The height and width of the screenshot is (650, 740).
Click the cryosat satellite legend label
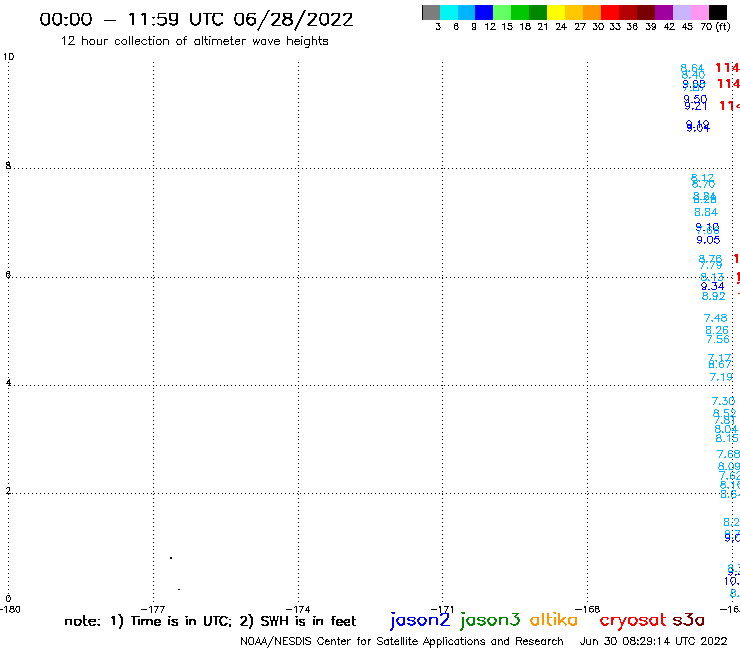[632, 620]
